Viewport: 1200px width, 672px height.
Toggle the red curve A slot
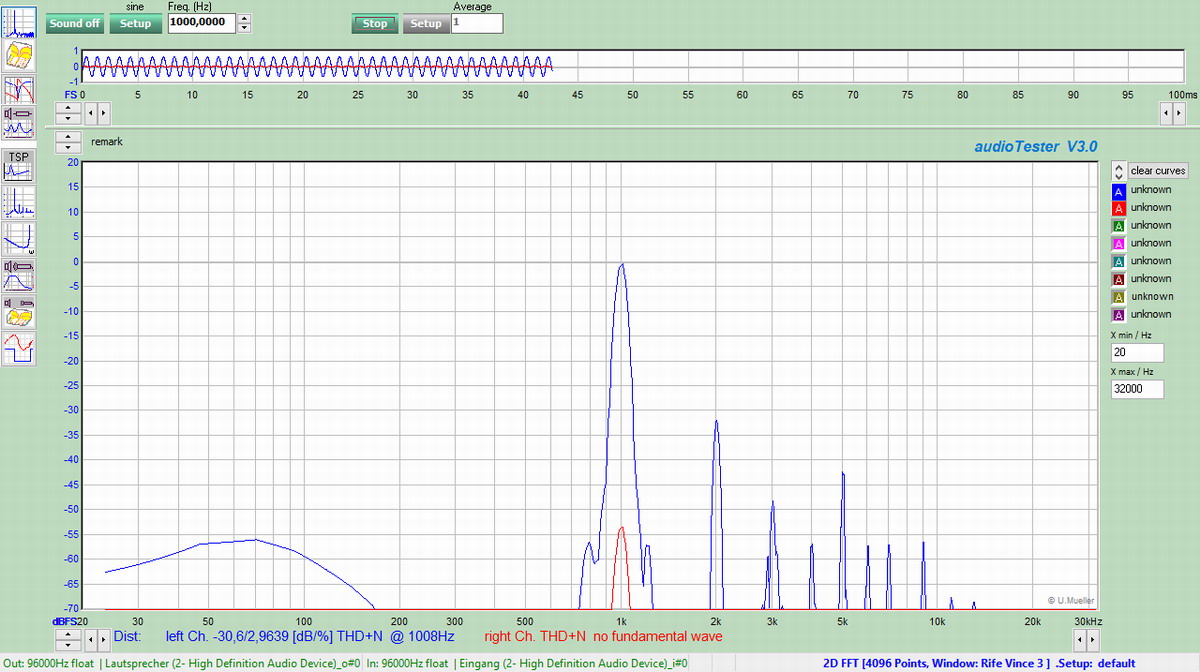(1119, 208)
